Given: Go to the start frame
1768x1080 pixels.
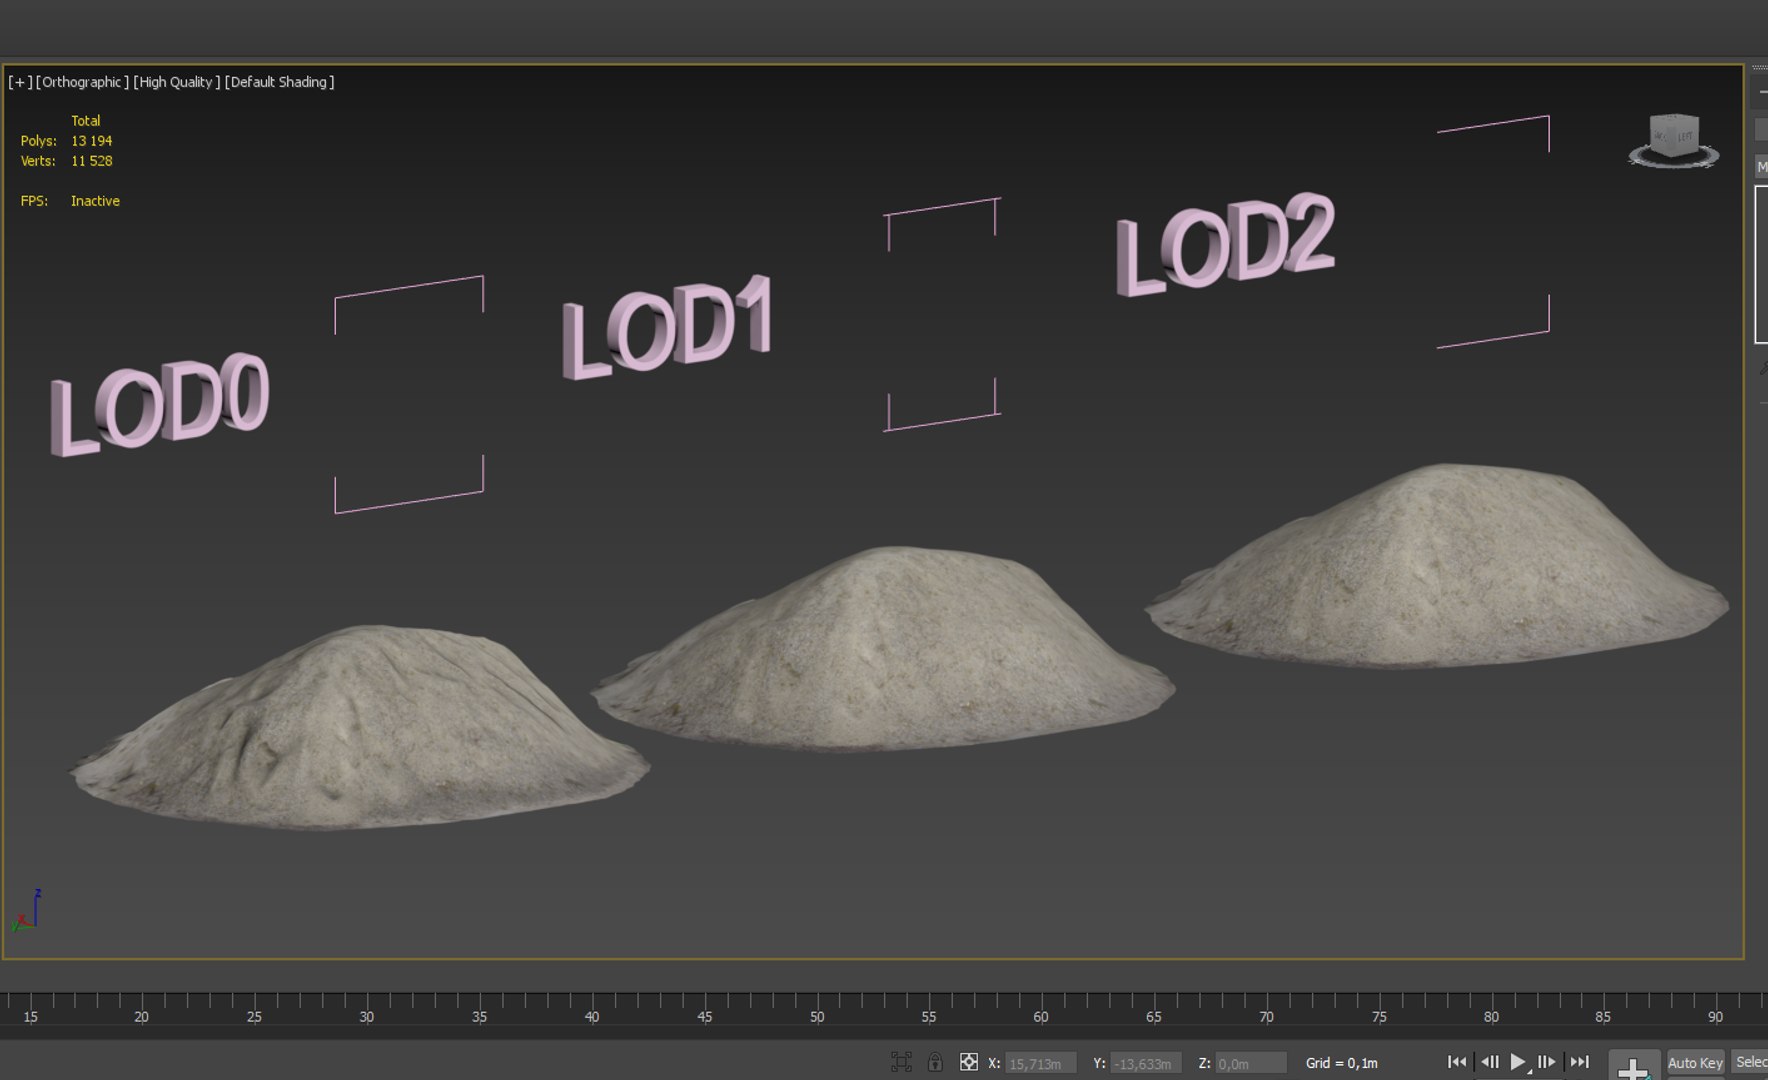Looking at the screenshot, I should point(1457,1062).
